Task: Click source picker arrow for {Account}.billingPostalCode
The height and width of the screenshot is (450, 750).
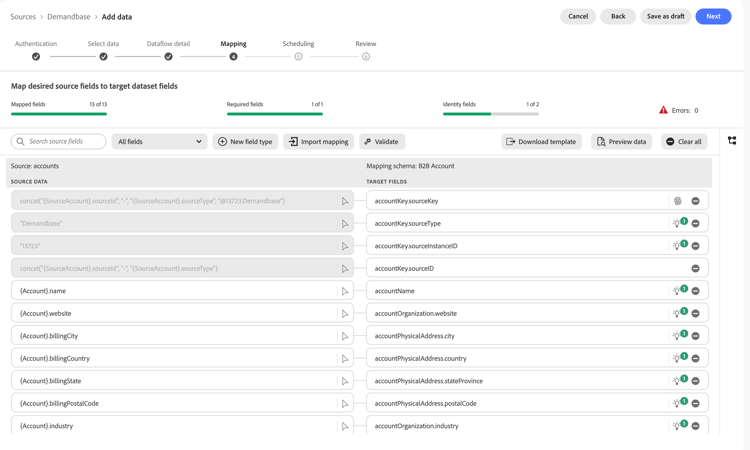Action: pos(345,403)
